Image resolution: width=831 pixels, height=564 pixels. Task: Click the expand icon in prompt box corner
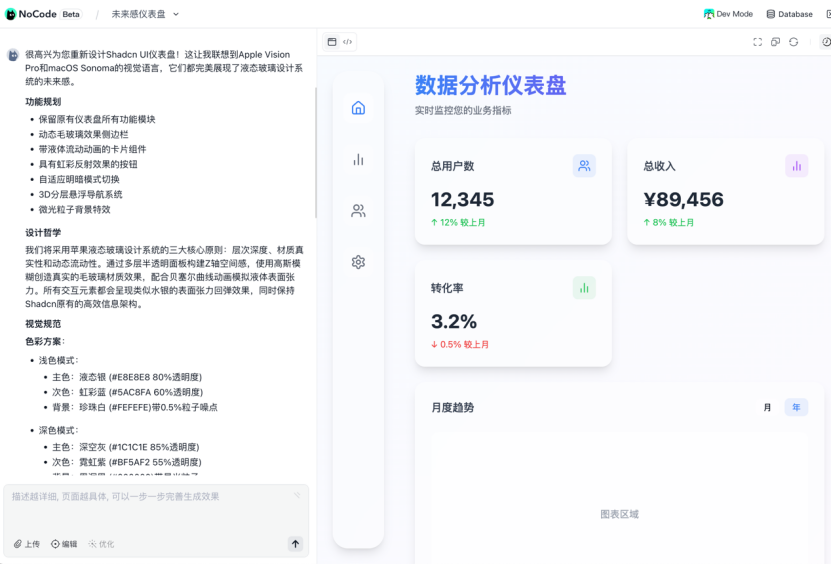click(x=297, y=495)
